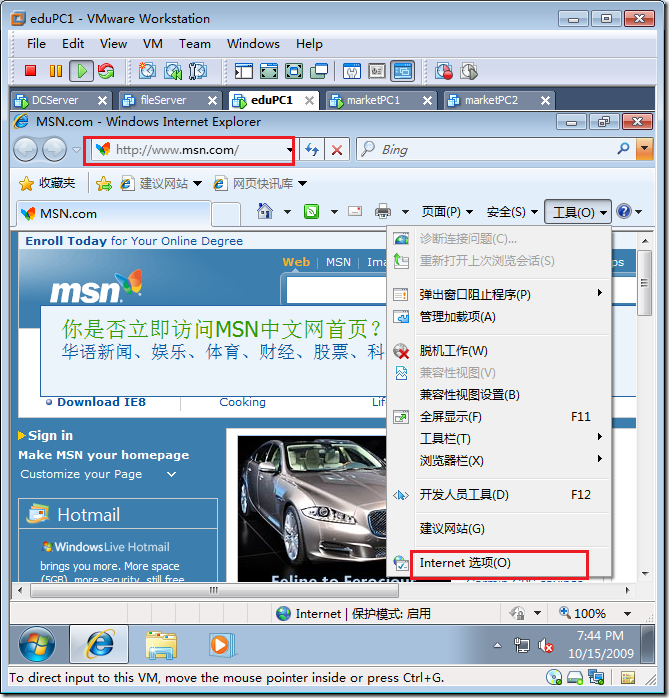
Task: Stop the VM with the red power-off icon
Action: coord(30,71)
